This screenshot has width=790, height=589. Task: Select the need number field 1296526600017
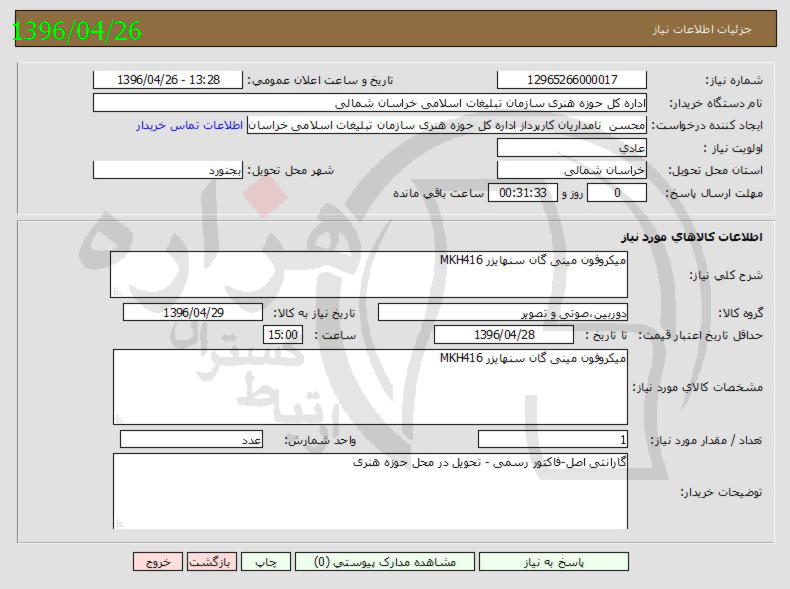(x=572, y=80)
